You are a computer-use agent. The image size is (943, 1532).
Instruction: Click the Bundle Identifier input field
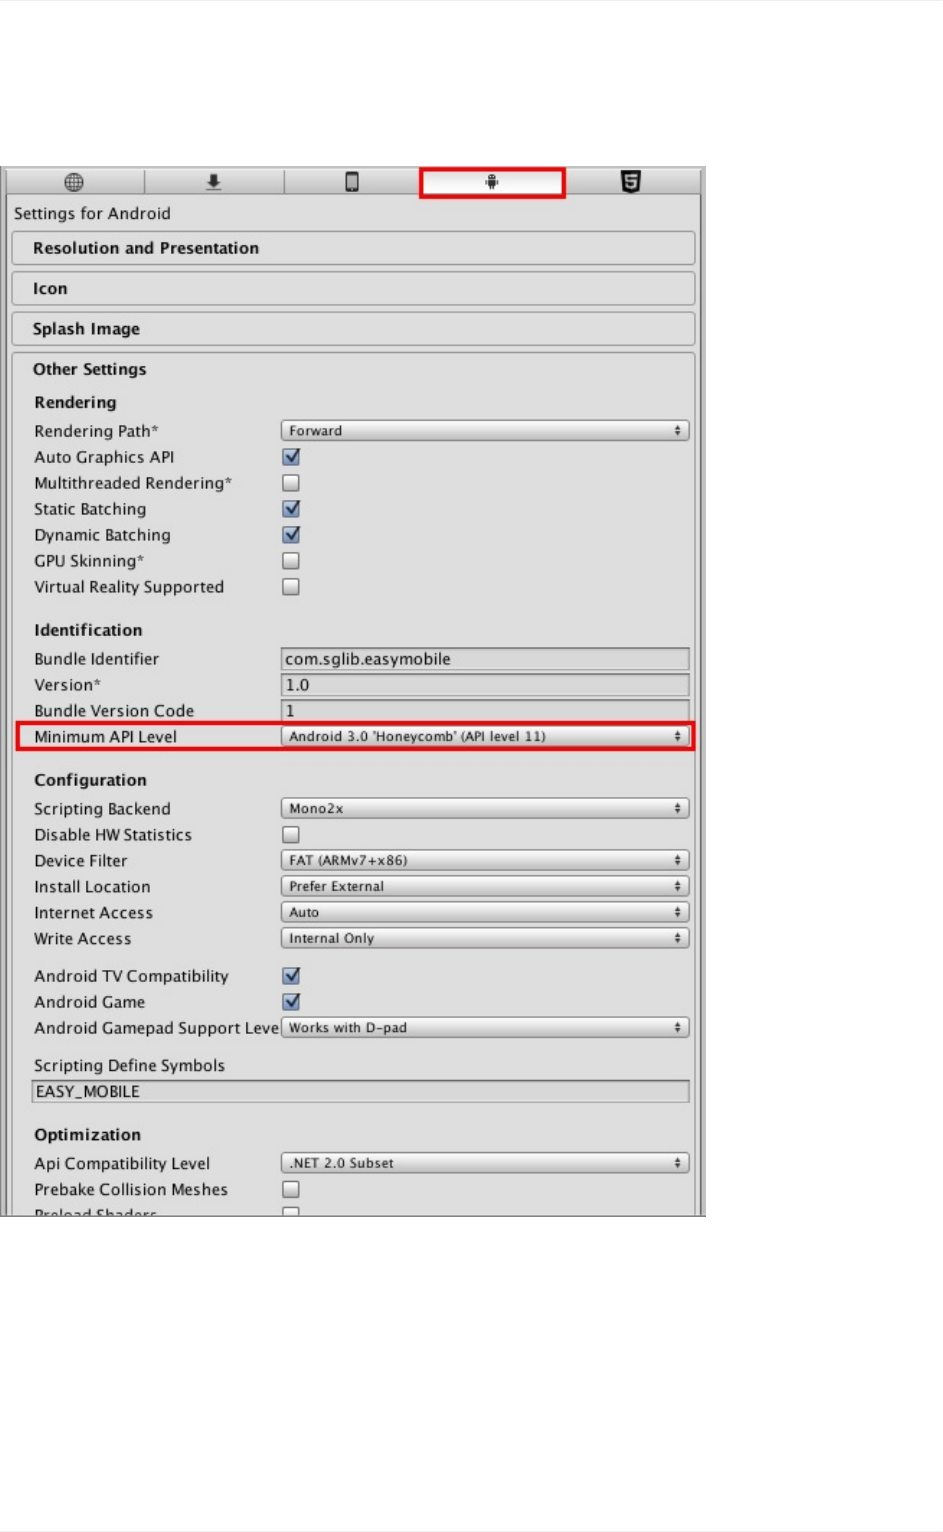tap(485, 659)
